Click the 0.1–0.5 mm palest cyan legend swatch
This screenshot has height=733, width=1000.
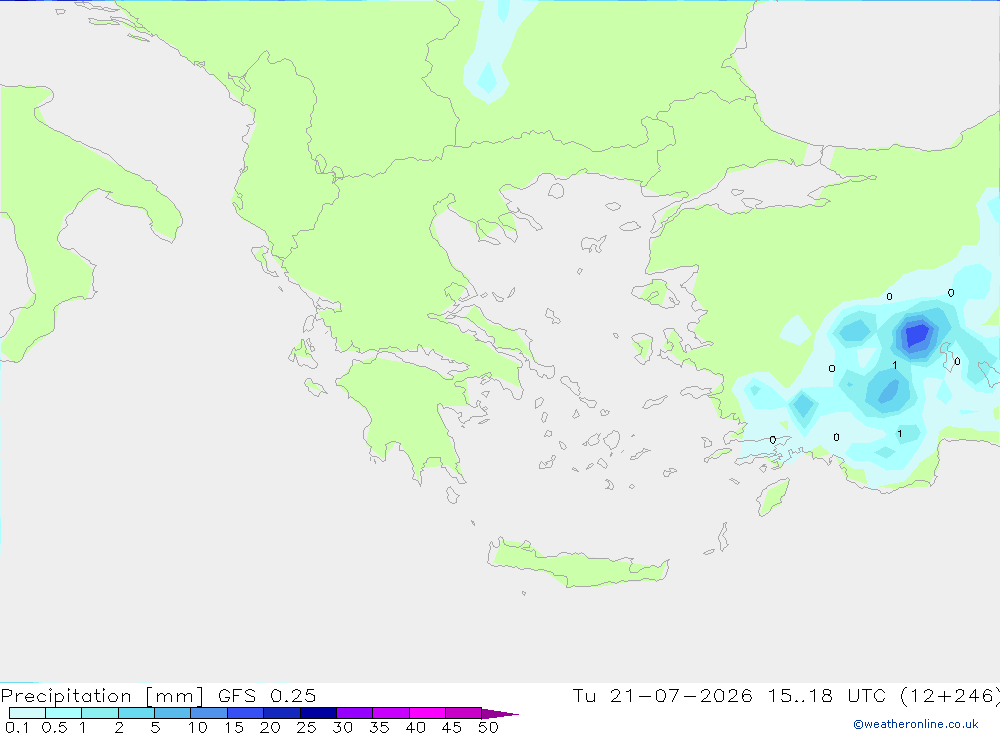[x=27, y=713]
